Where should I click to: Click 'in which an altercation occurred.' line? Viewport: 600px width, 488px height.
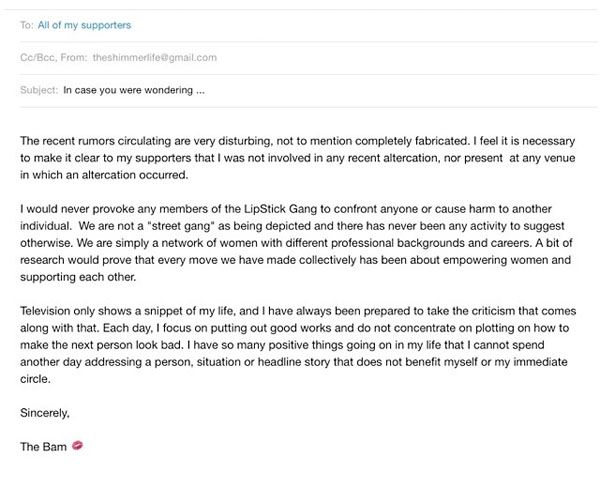[x=104, y=175]
